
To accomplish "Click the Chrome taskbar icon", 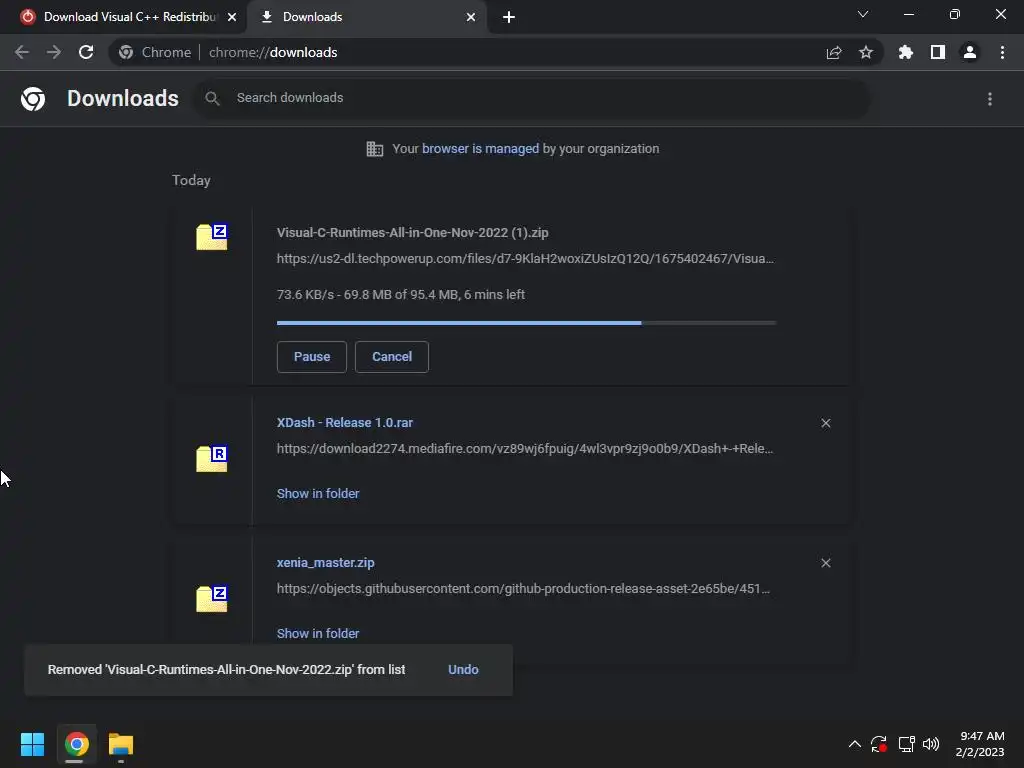I will pos(76,744).
